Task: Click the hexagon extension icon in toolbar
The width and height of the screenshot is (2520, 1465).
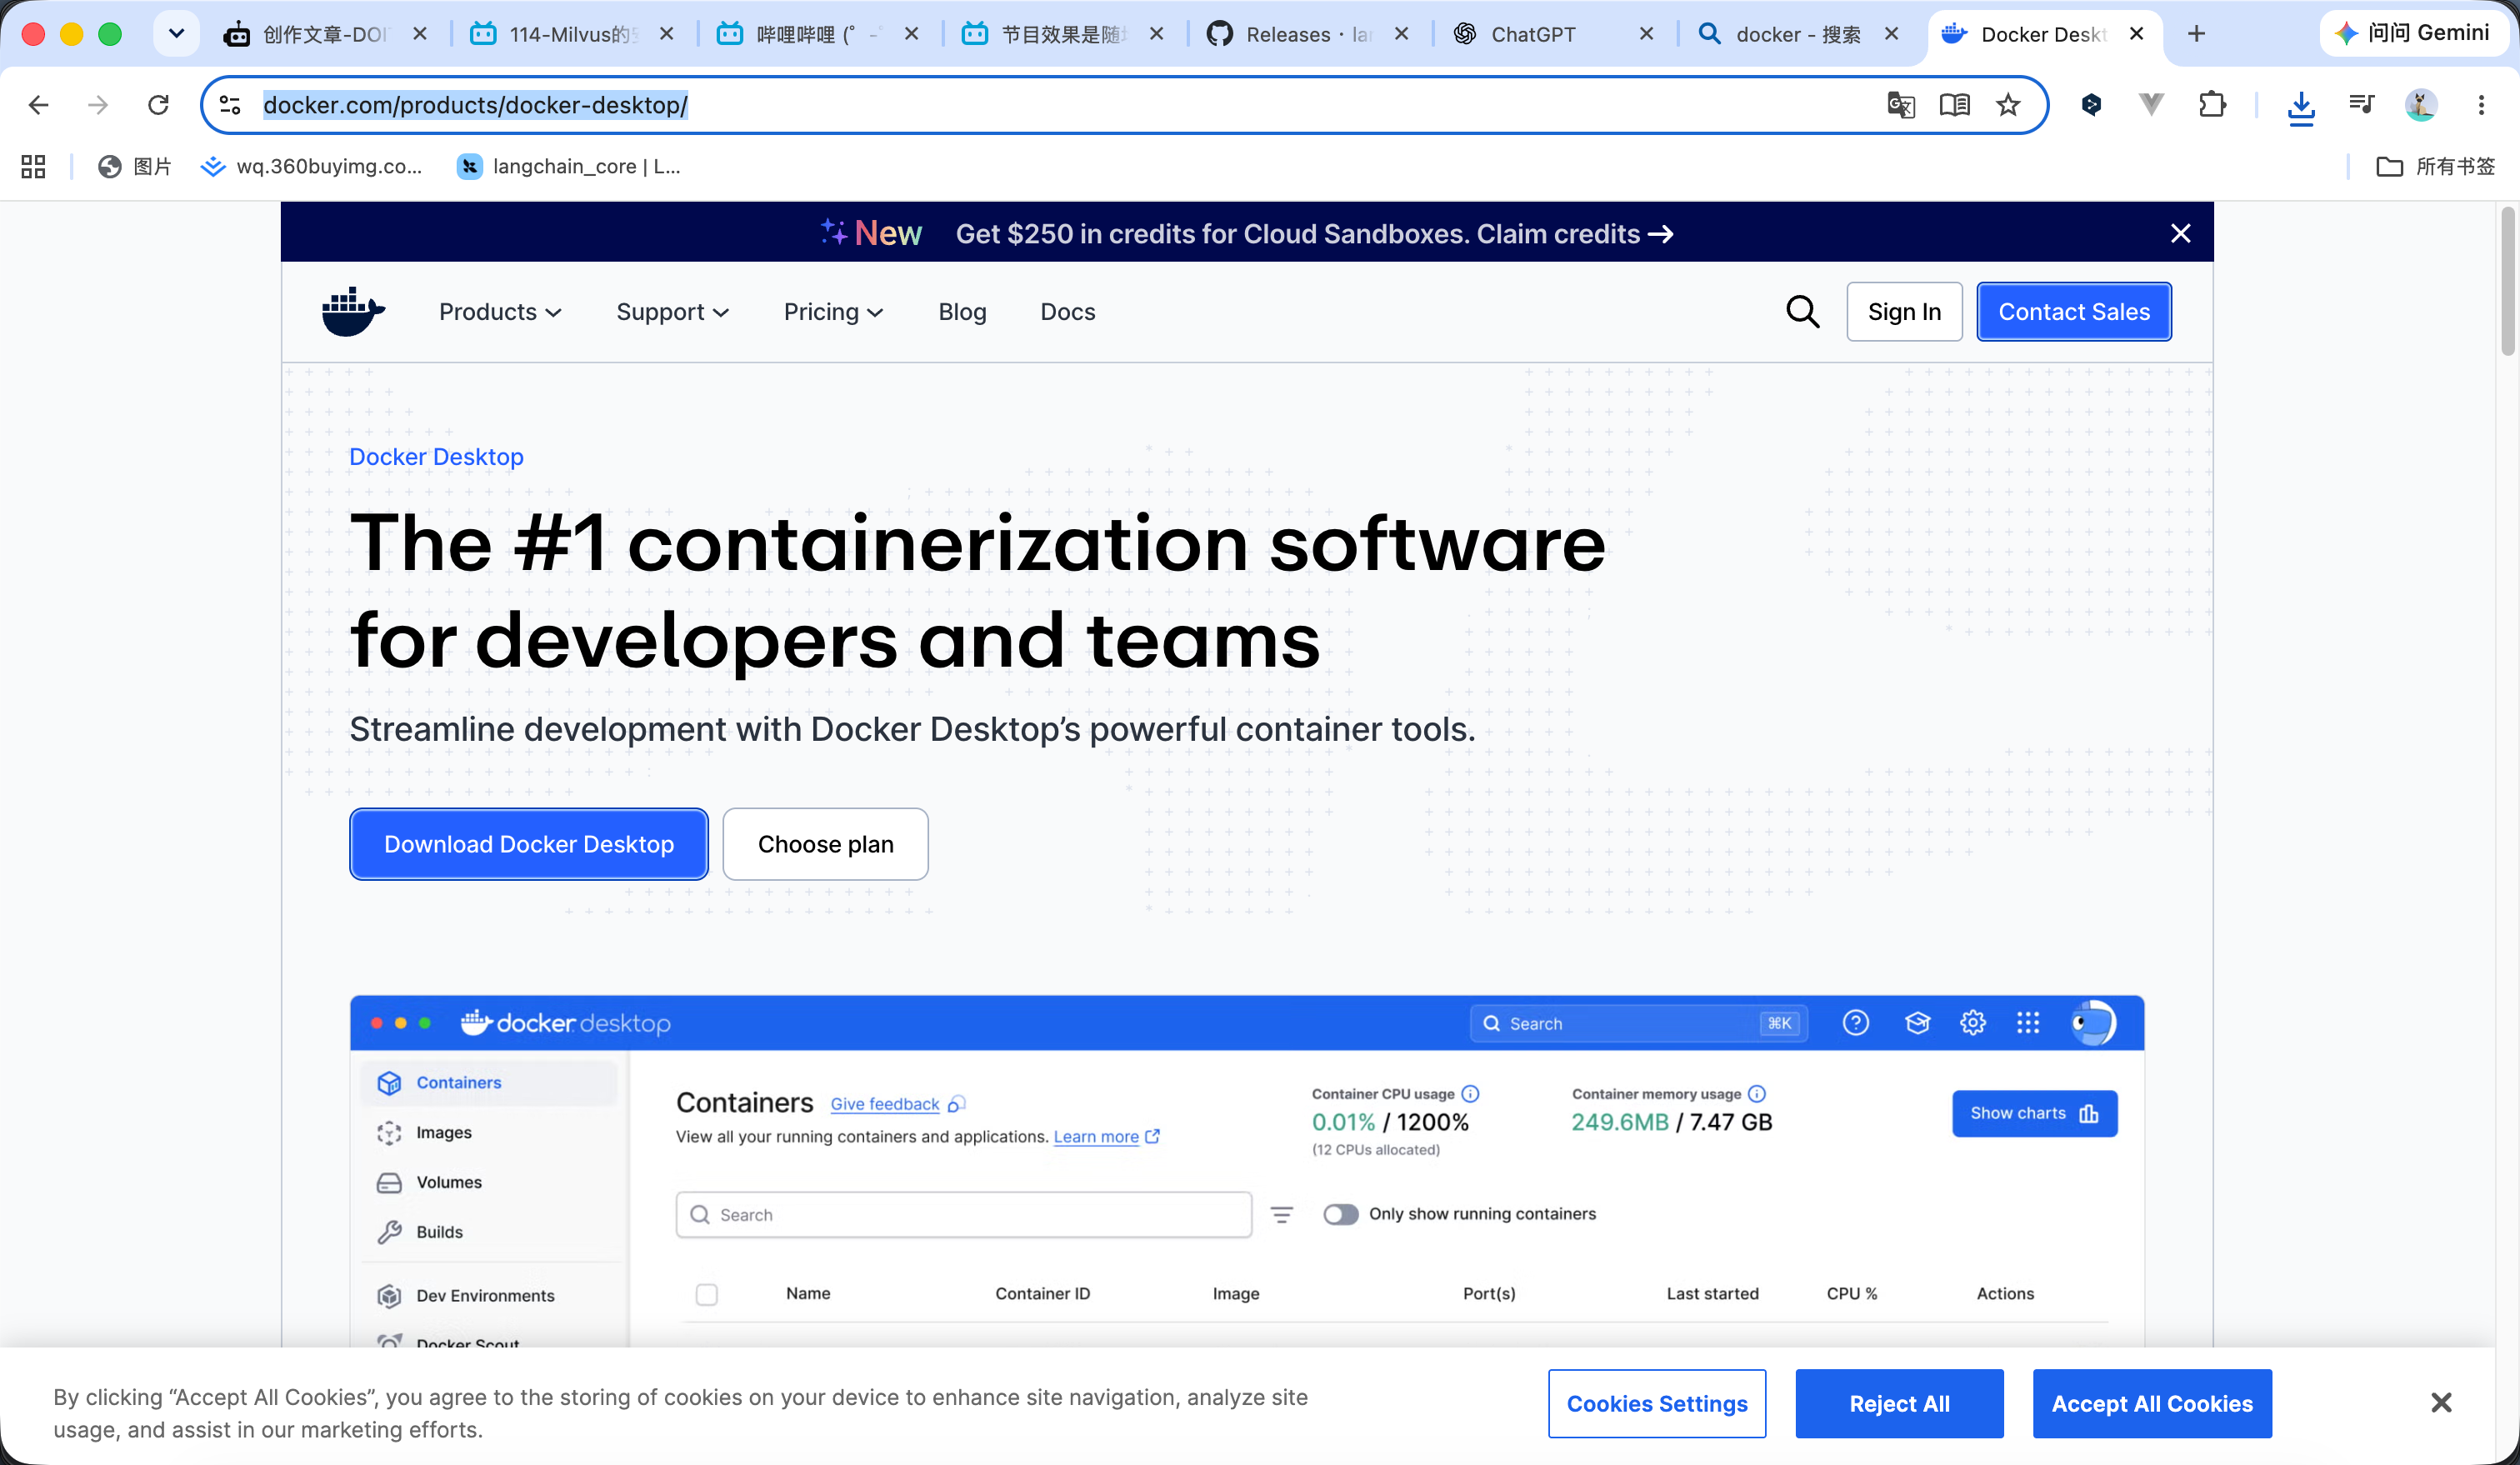Action: click(x=2091, y=104)
